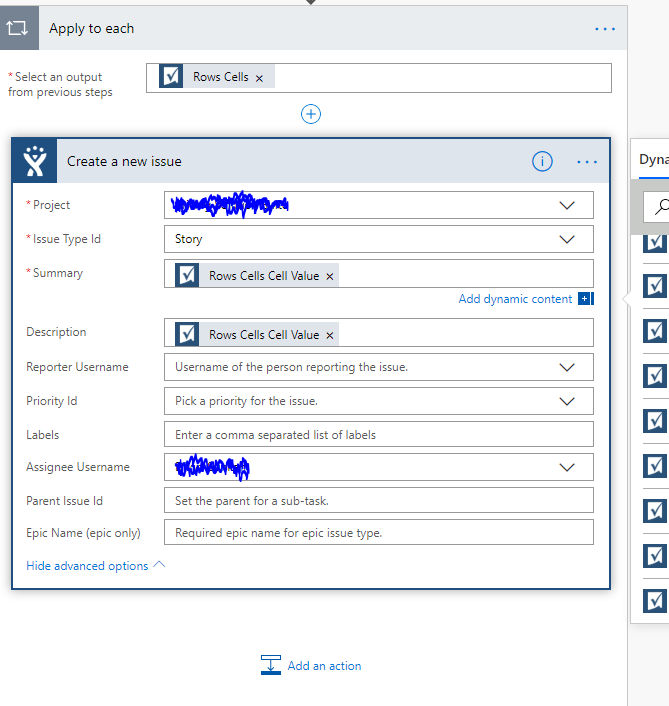Expand the Priority Id dropdown
669x706 pixels.
click(x=567, y=401)
